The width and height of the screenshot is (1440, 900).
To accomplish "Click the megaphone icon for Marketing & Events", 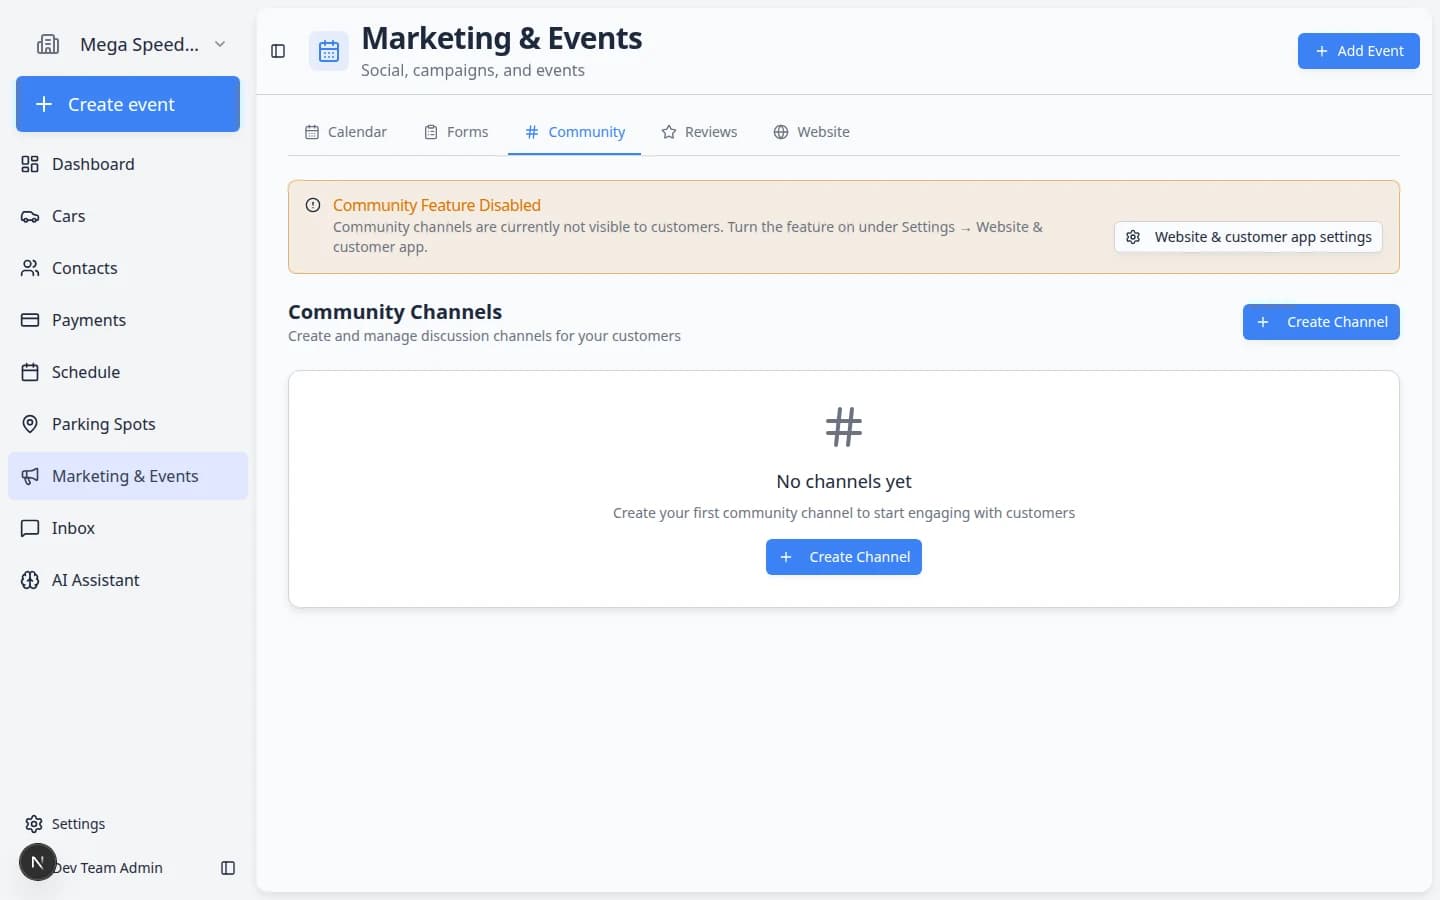I will (x=30, y=476).
